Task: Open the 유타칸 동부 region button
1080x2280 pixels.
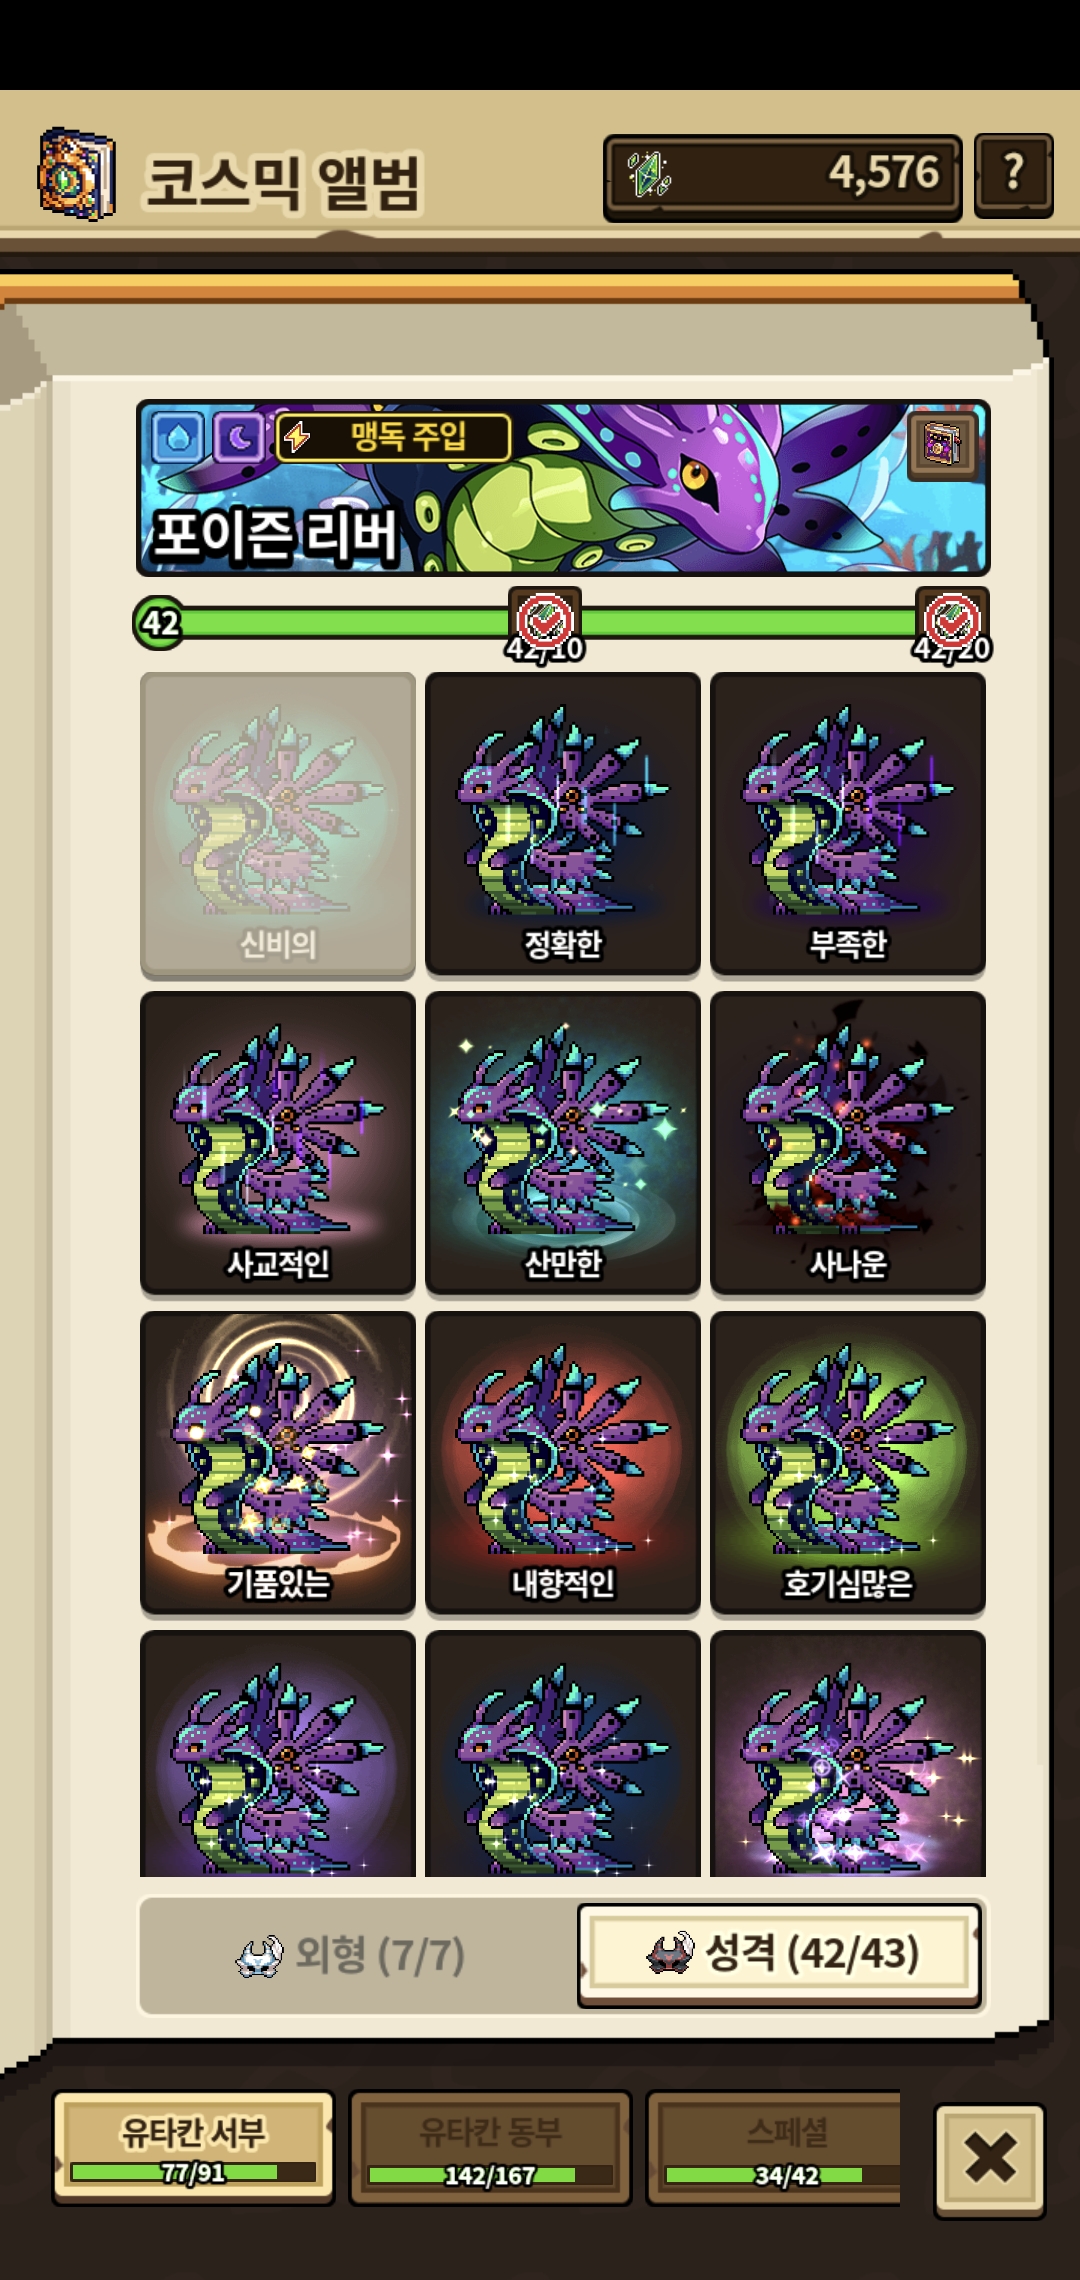Action: click(x=490, y=2147)
